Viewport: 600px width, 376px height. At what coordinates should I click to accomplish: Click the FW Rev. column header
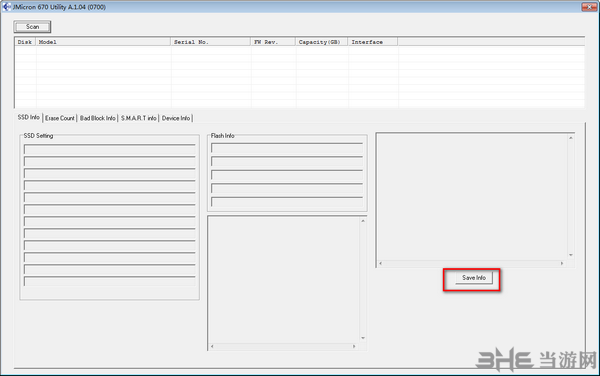pyautogui.click(x=273, y=42)
